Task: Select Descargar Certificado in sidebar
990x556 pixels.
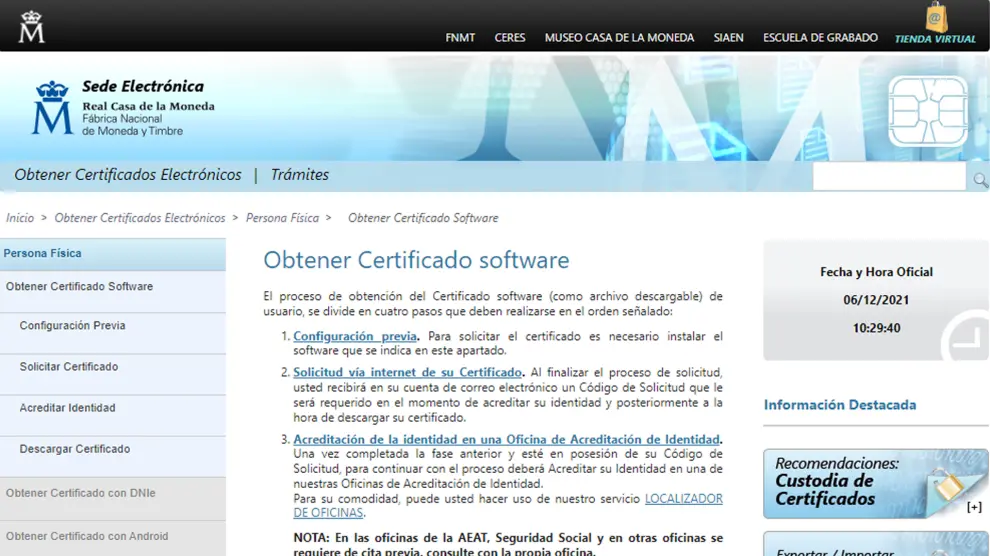Action: pyautogui.click(x=74, y=449)
